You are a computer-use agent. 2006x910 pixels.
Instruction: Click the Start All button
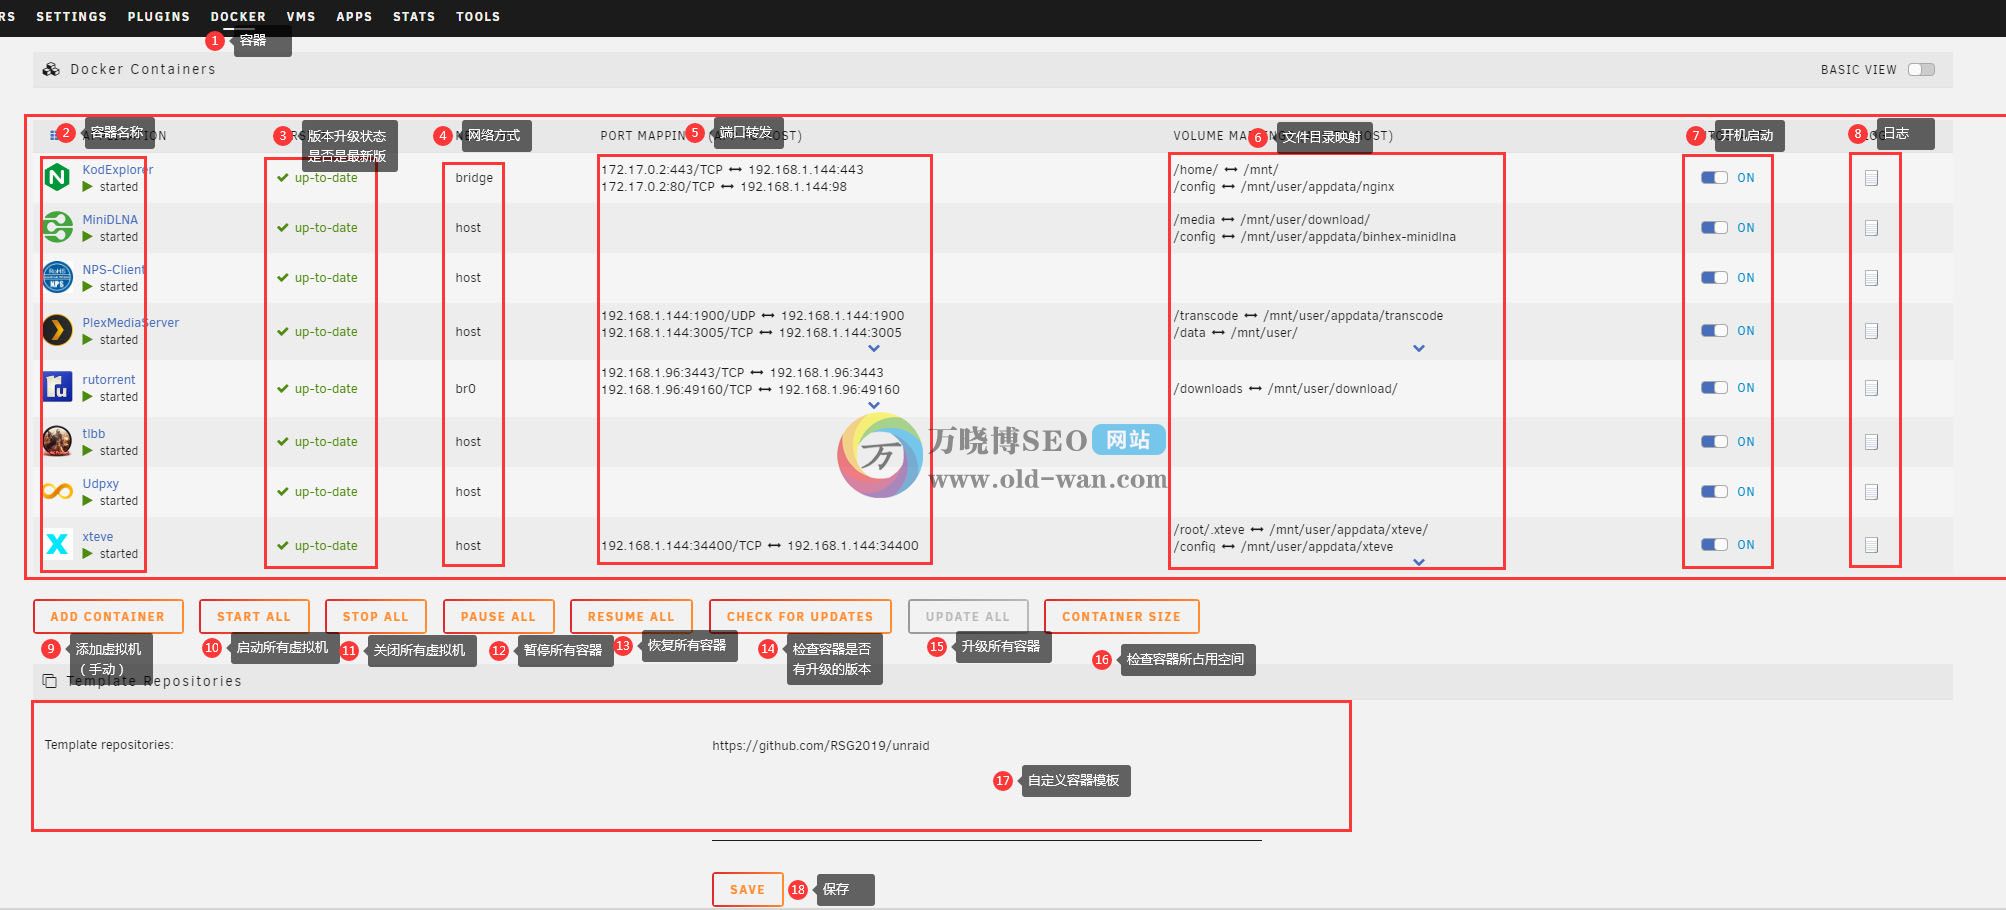(254, 617)
